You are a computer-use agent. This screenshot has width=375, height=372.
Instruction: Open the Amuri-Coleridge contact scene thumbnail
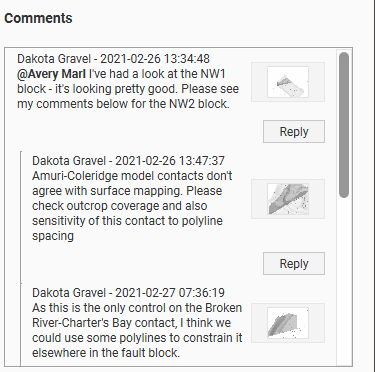tap(288, 199)
